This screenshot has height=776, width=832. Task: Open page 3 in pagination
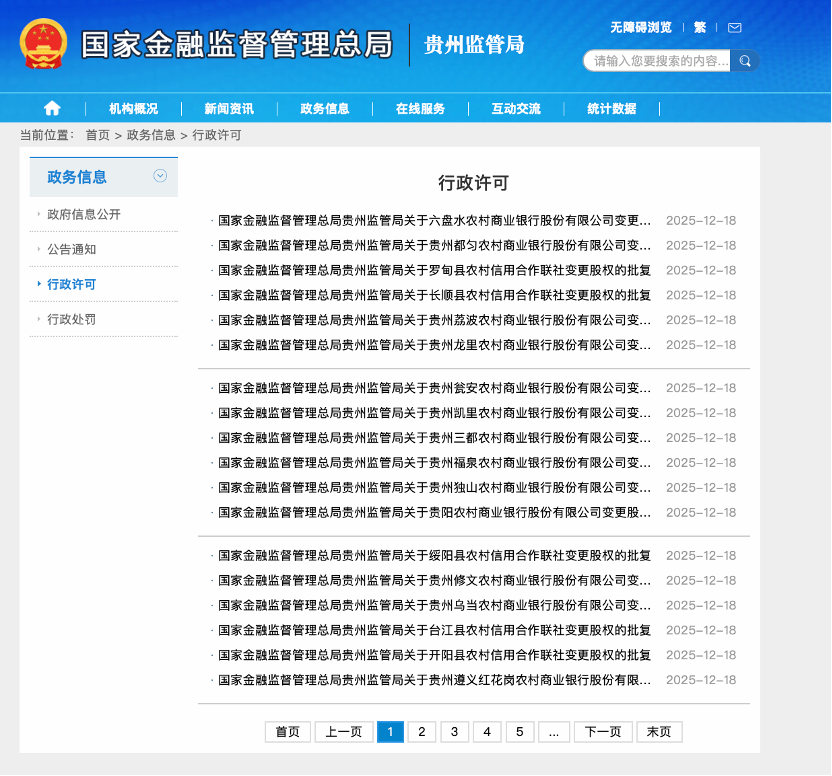pyautogui.click(x=454, y=731)
